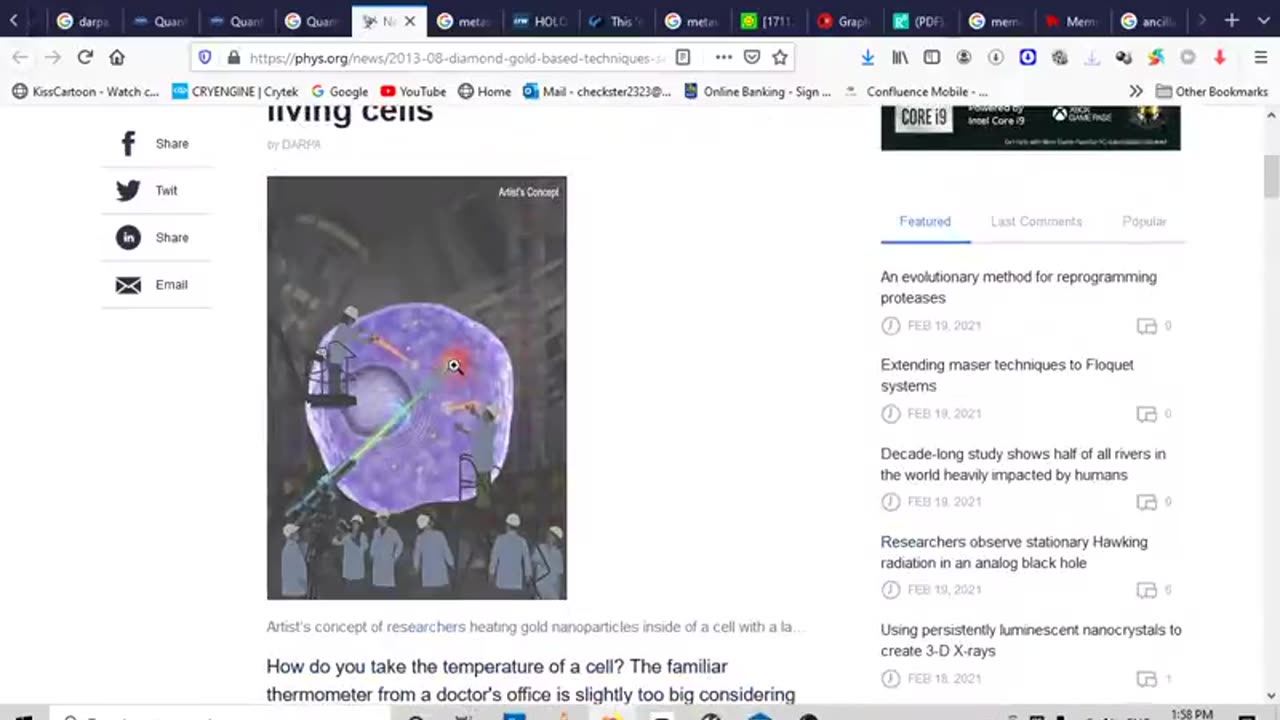Click the taskbar clock showing 1:58 PM
The height and width of the screenshot is (720, 1280).
(x=1191, y=714)
